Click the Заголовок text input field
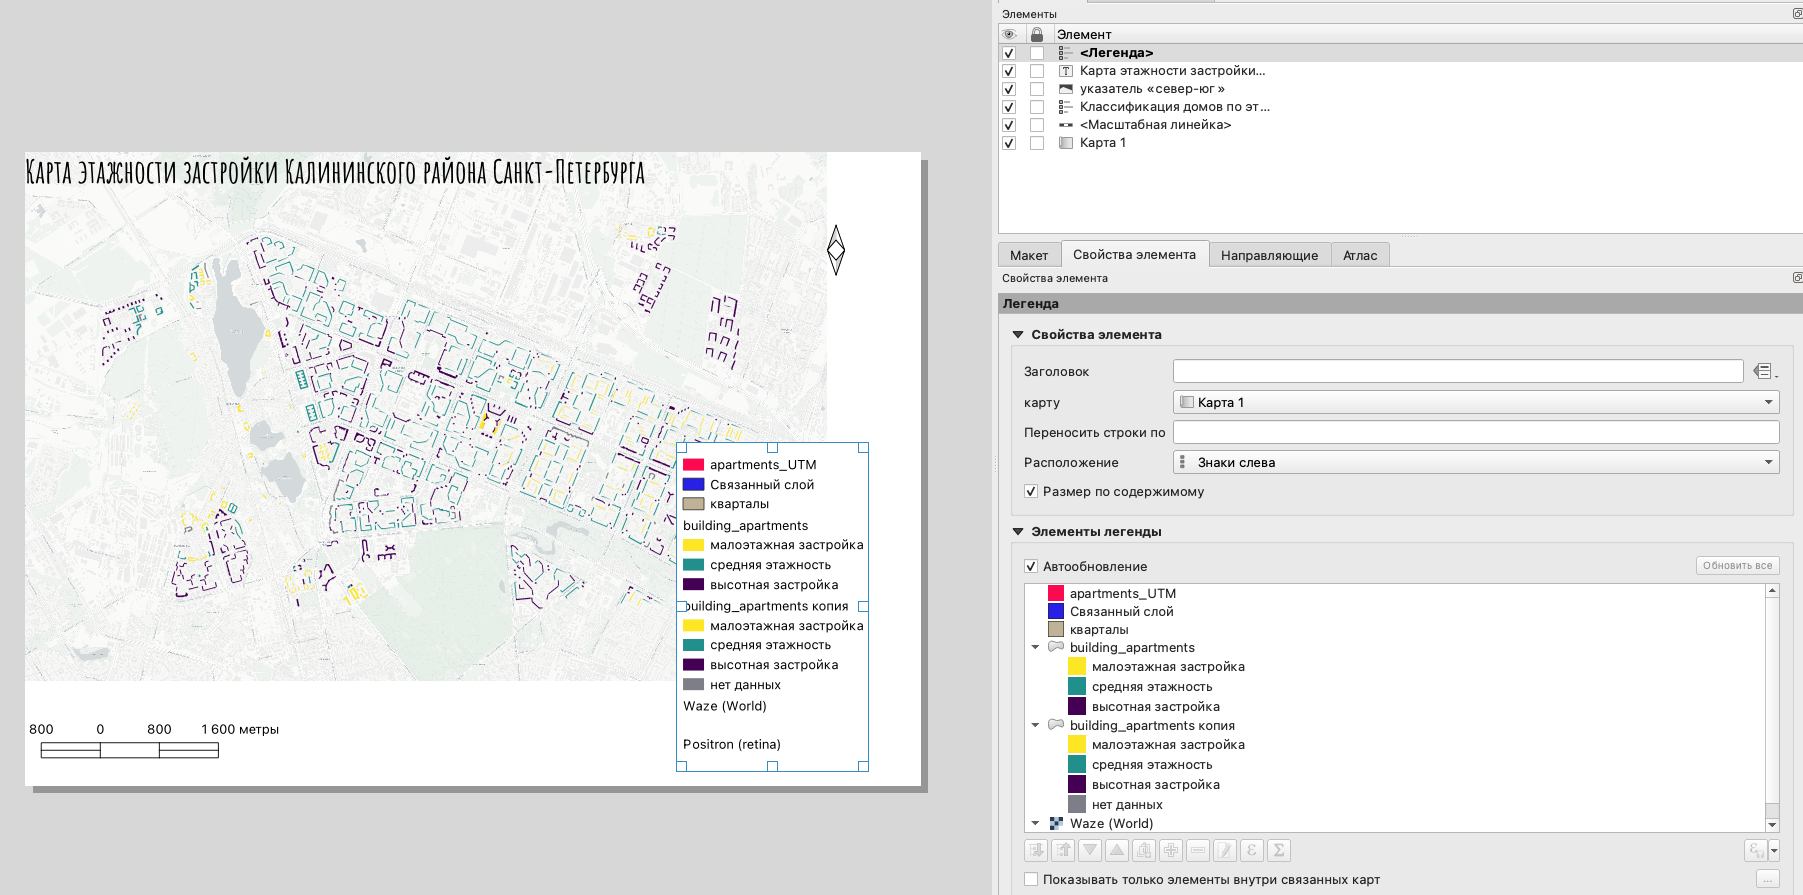The height and width of the screenshot is (895, 1803). [x=1457, y=371]
